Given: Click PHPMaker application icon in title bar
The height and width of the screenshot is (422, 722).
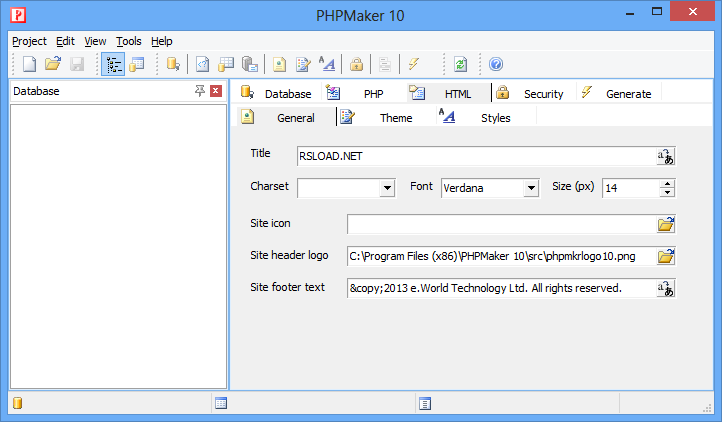Looking at the screenshot, I should point(18,15).
